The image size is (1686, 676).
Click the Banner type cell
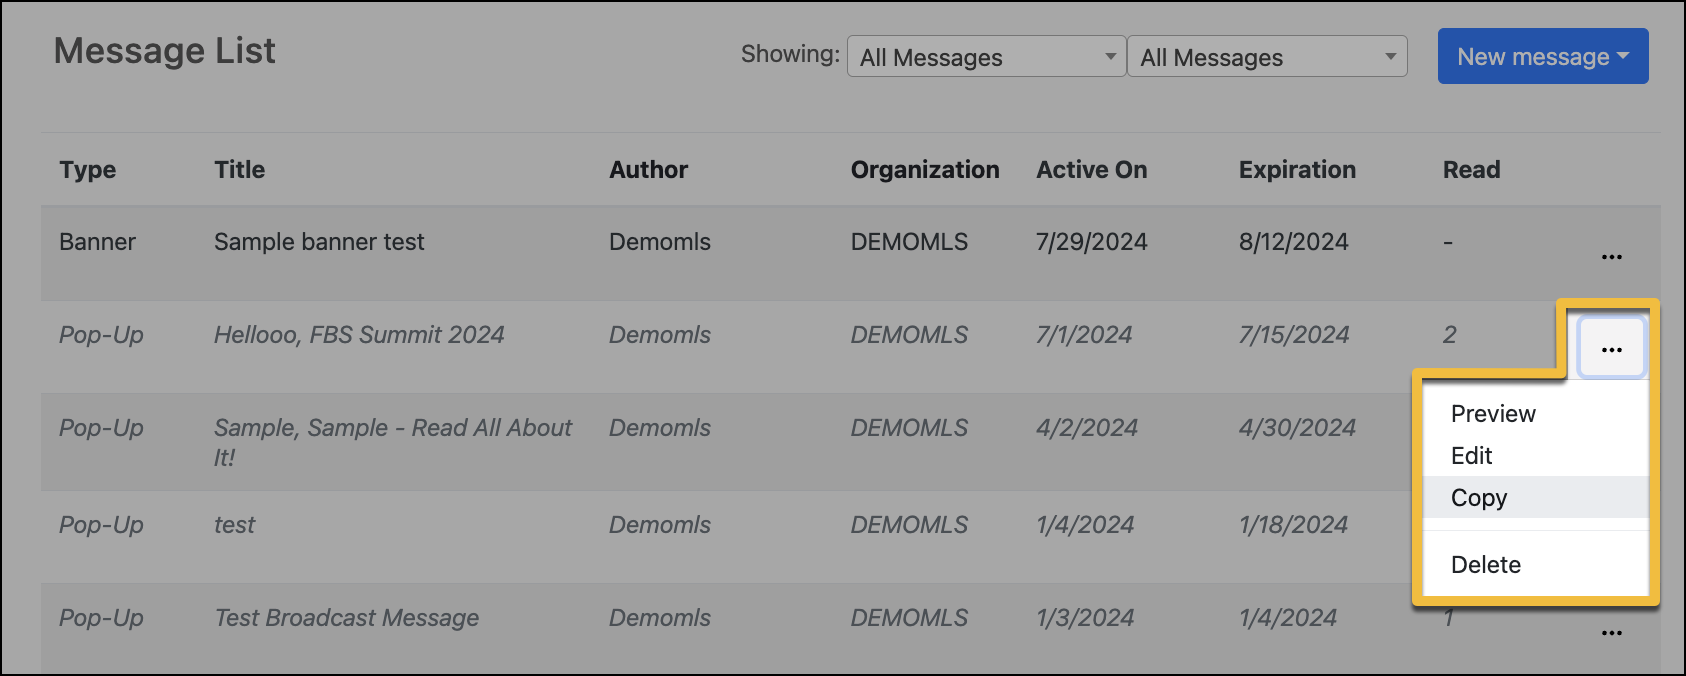(x=97, y=242)
